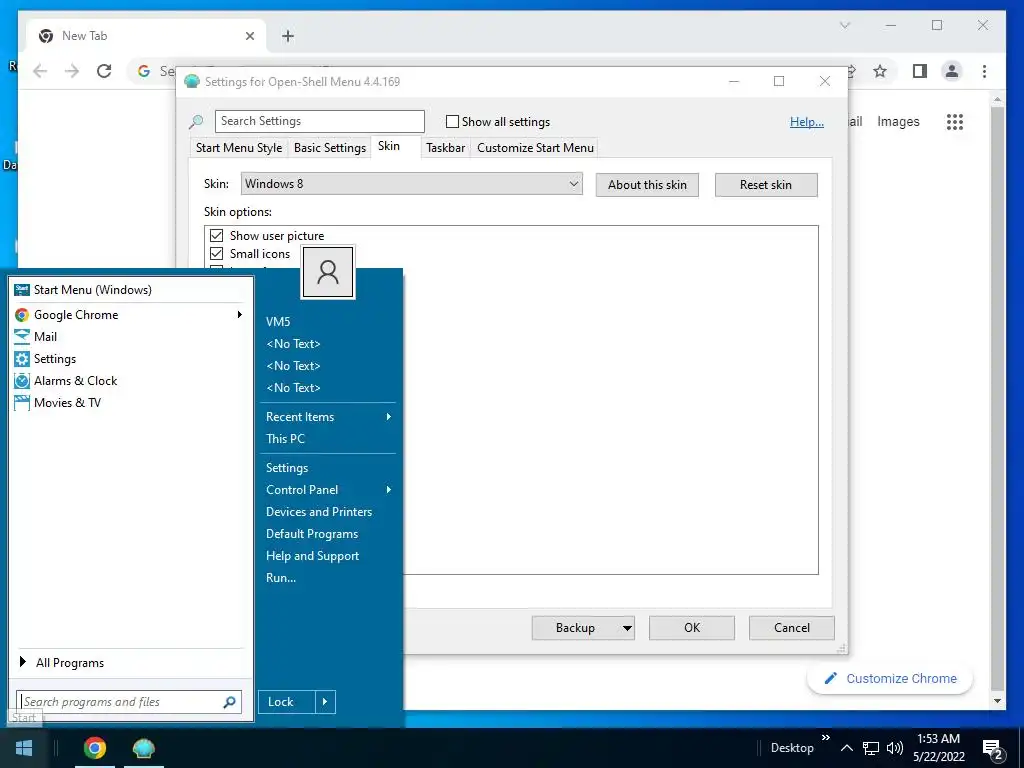Image resolution: width=1024 pixels, height=768 pixels.
Task: Switch to the Start Menu Style tab
Action: click(239, 148)
